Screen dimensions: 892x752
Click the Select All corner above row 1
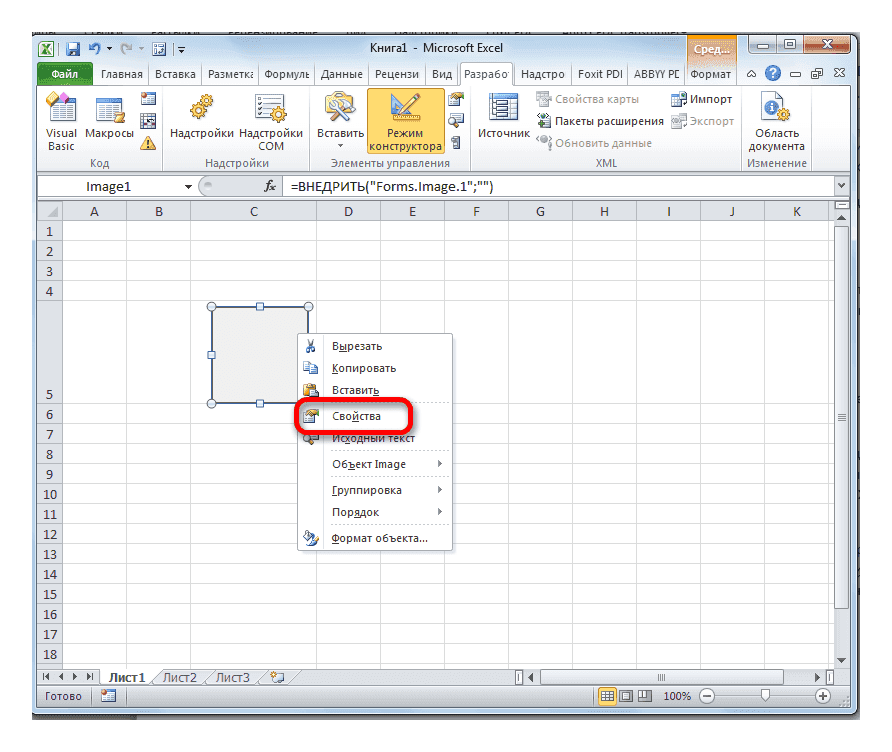tap(50, 211)
